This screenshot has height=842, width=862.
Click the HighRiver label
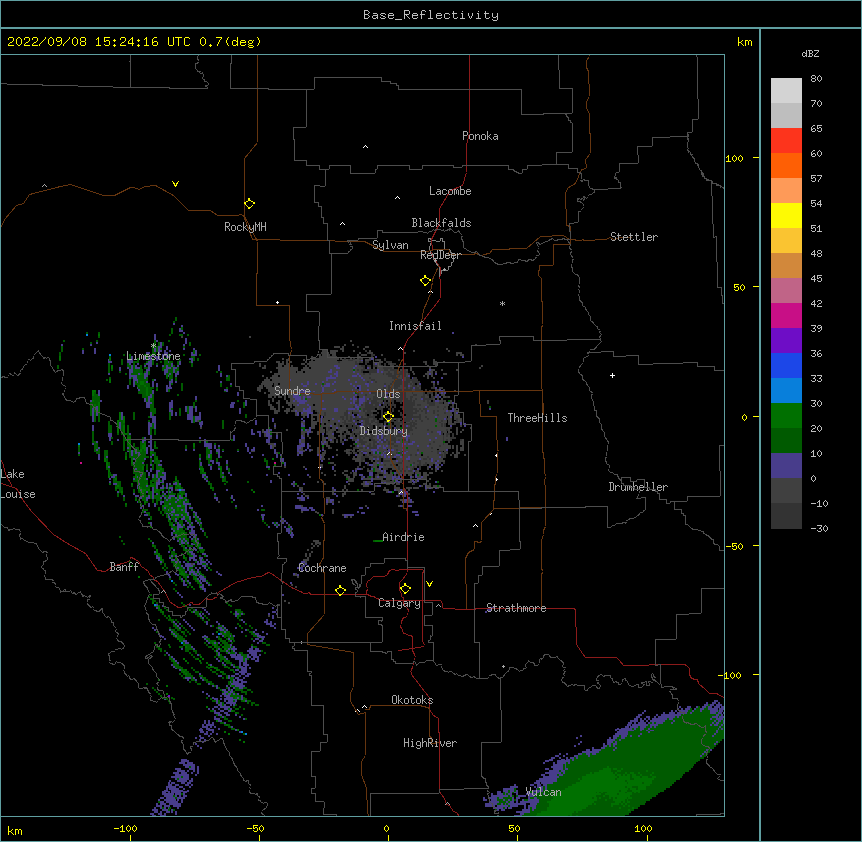click(x=430, y=743)
